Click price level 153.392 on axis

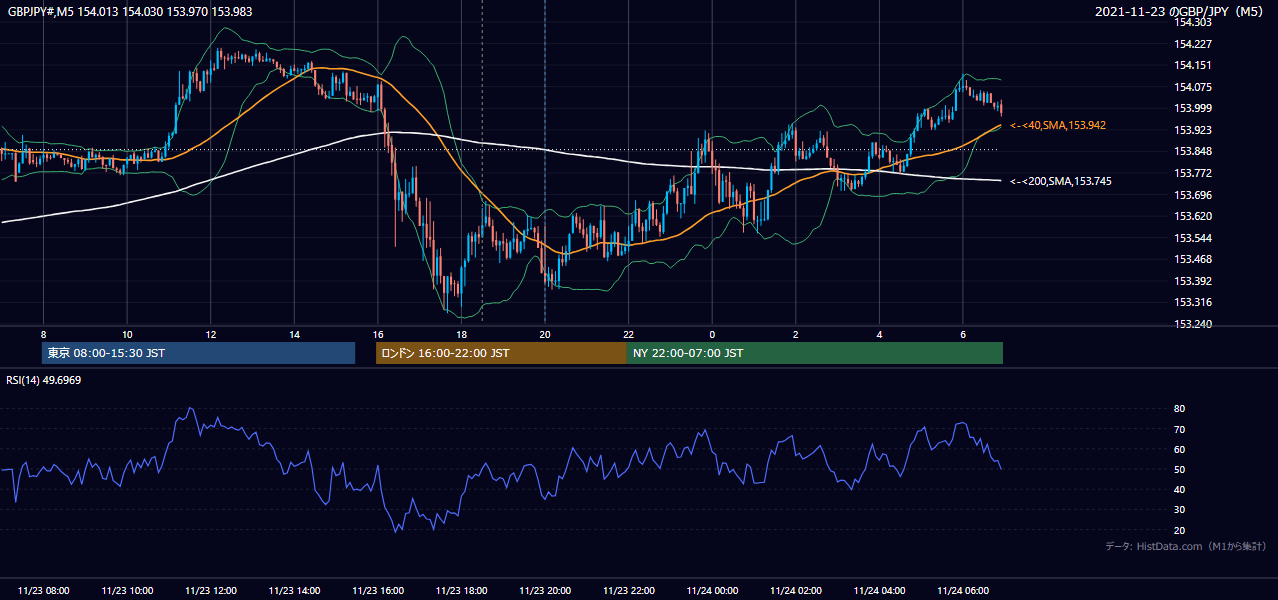pyautogui.click(x=1193, y=281)
